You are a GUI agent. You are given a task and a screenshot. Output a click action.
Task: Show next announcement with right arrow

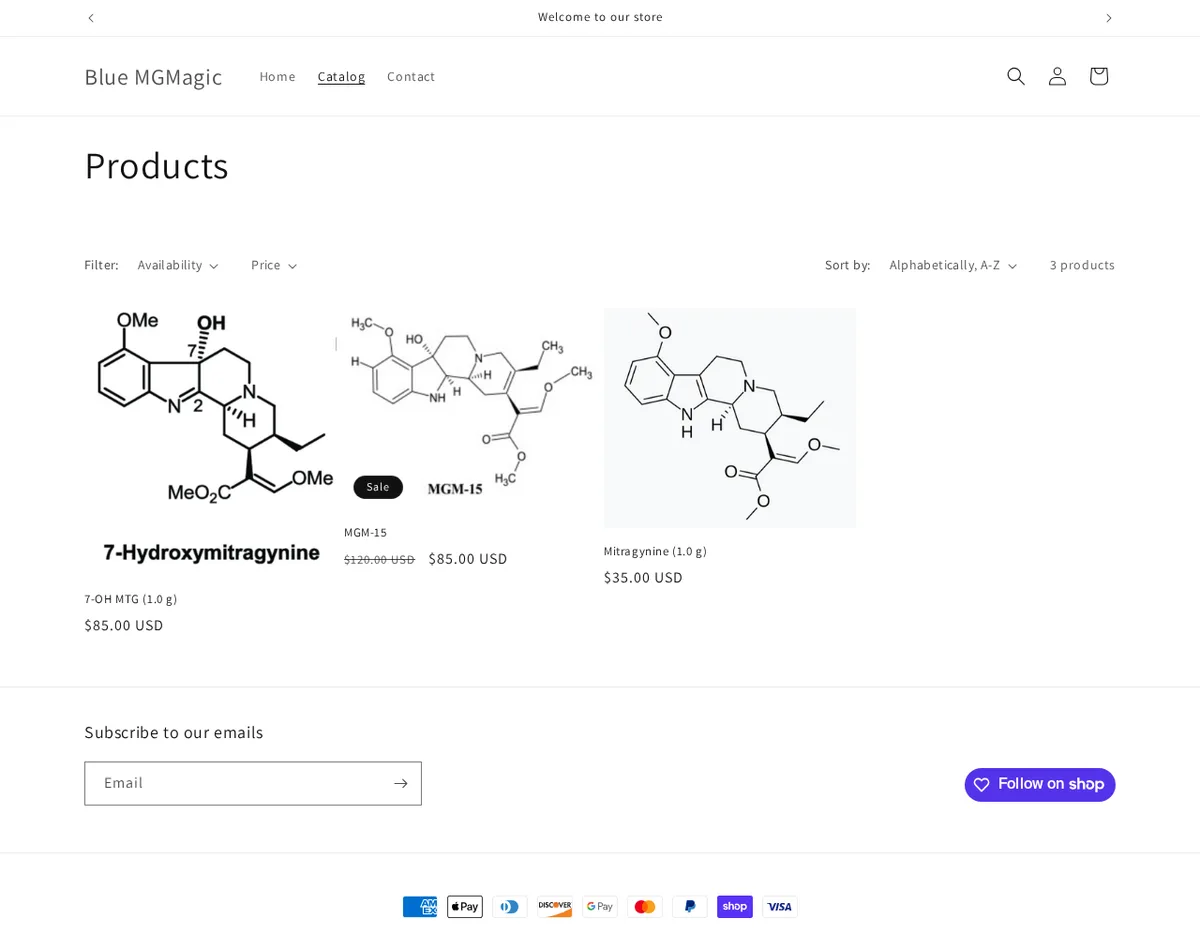(x=1108, y=18)
